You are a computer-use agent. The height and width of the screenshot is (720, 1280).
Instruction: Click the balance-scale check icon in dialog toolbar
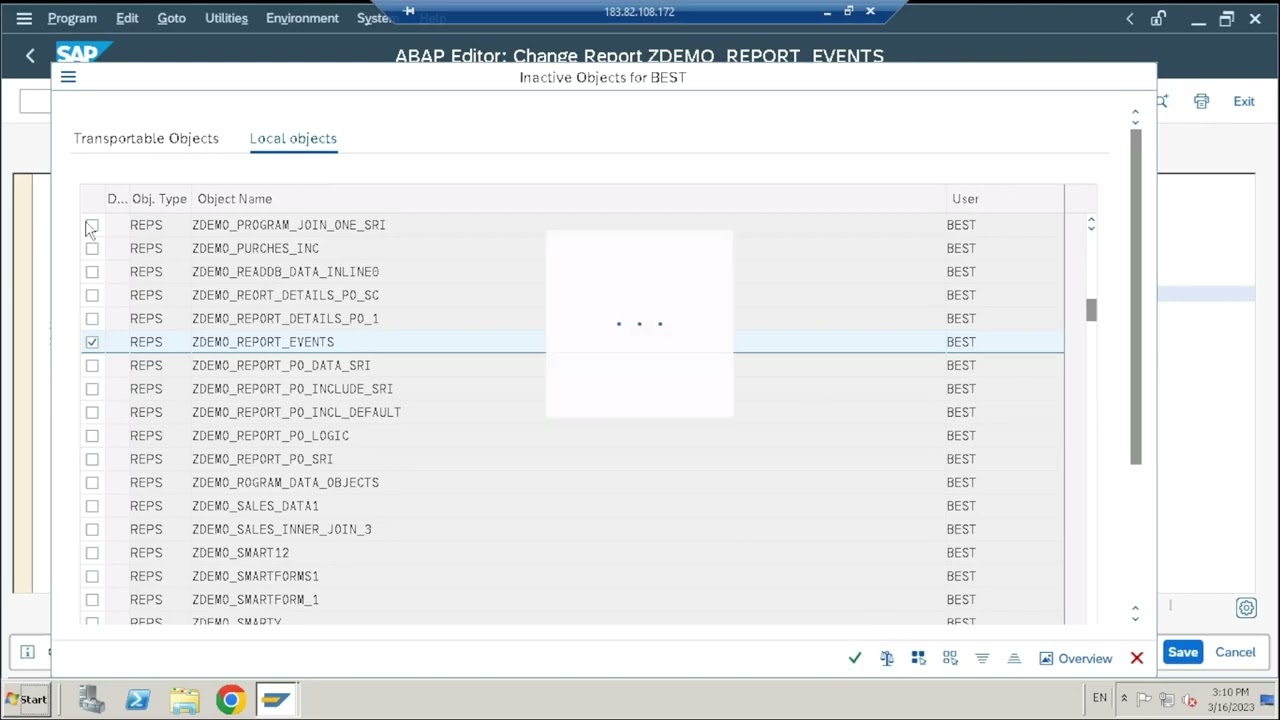[x=887, y=658]
